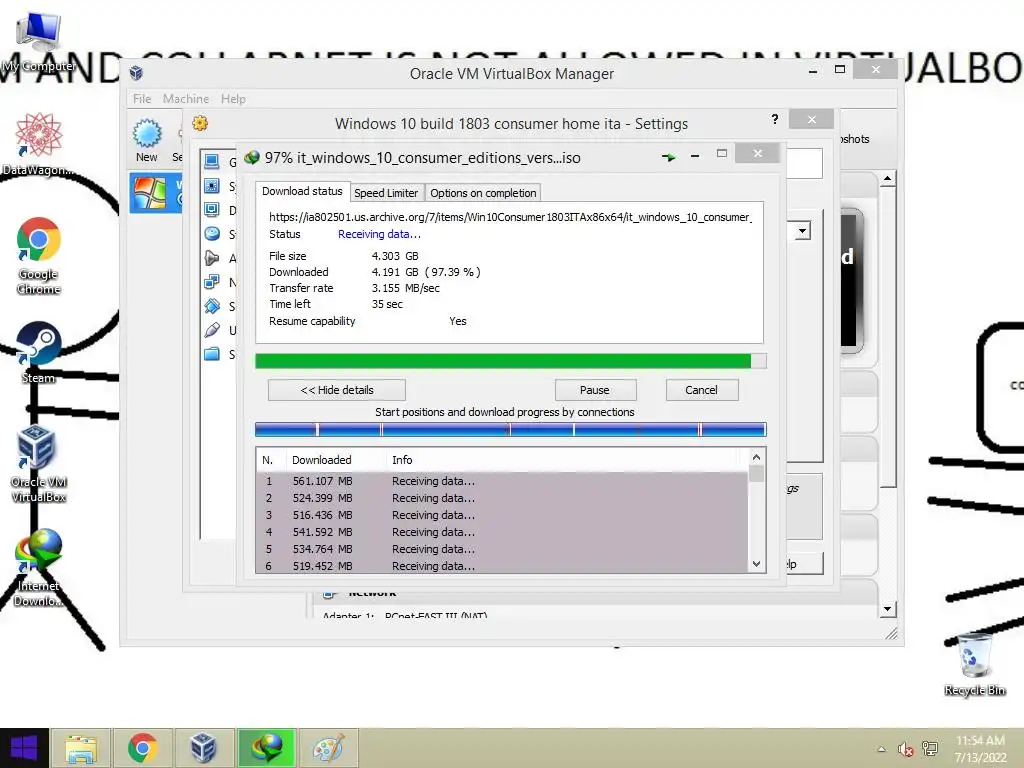Select connection row 2 with 524.399 MB
The width and height of the screenshot is (1024, 768).
click(502, 498)
